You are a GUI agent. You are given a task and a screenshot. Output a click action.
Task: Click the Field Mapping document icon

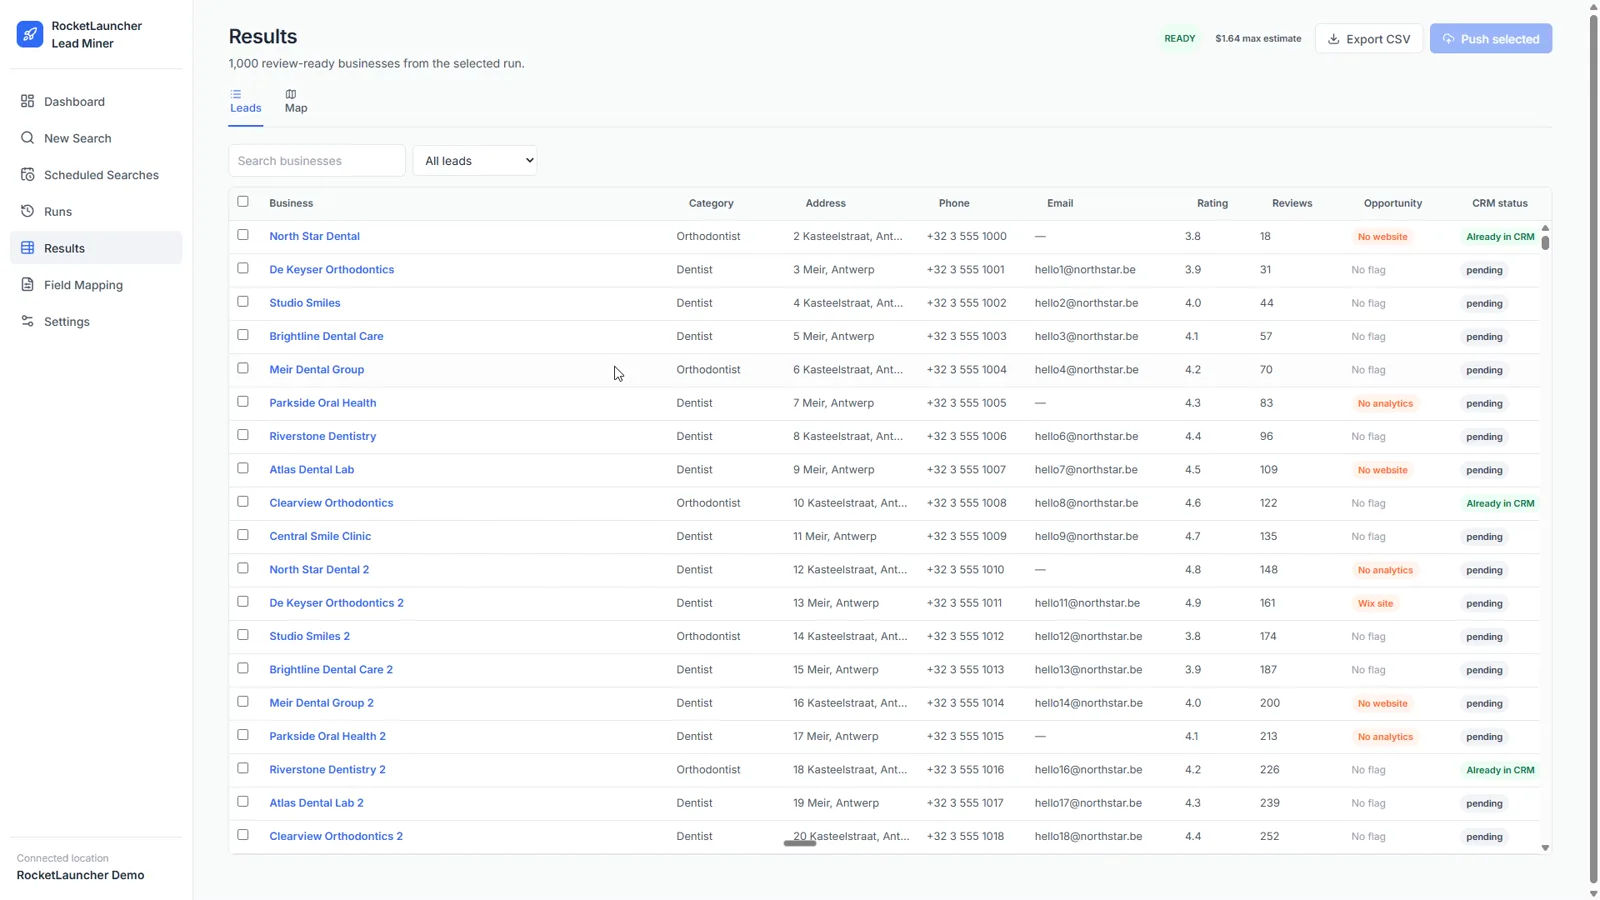click(27, 284)
